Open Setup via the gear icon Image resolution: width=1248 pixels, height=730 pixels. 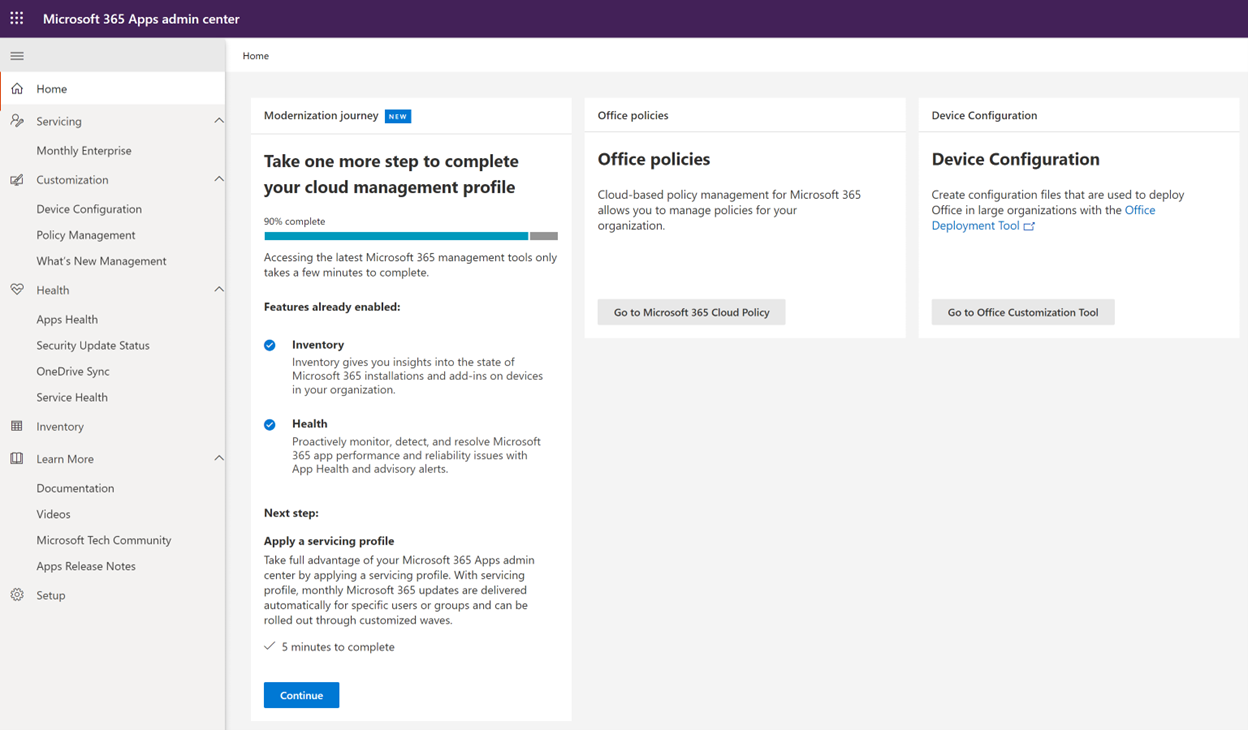point(16,594)
